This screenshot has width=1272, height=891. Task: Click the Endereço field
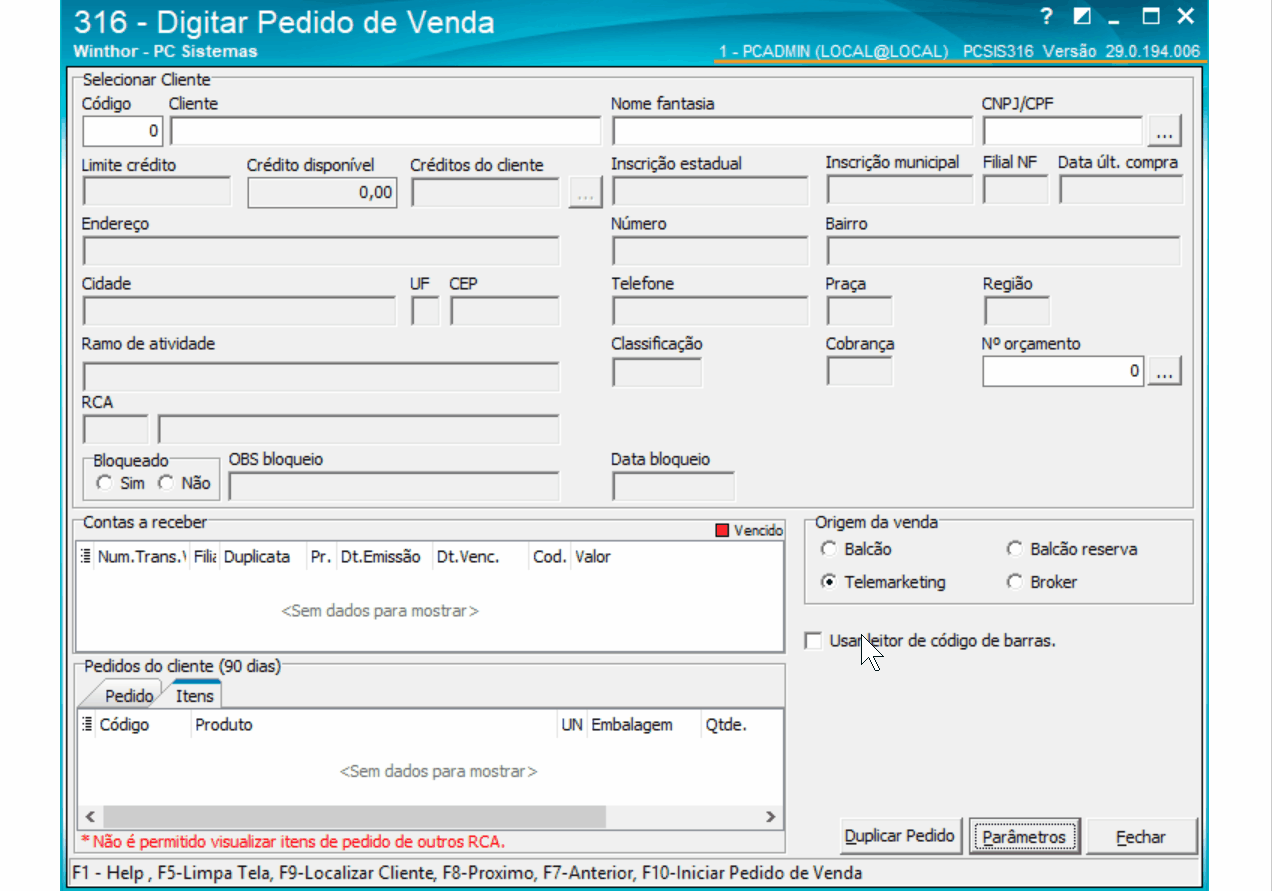[321, 251]
